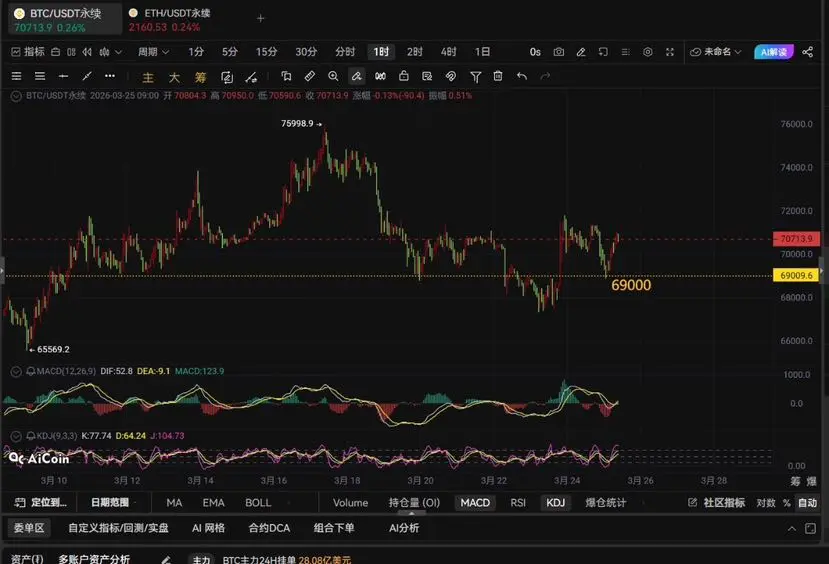Click the pencil edit icon in top toolbar
This screenshot has height=564, width=829.
click(581, 52)
